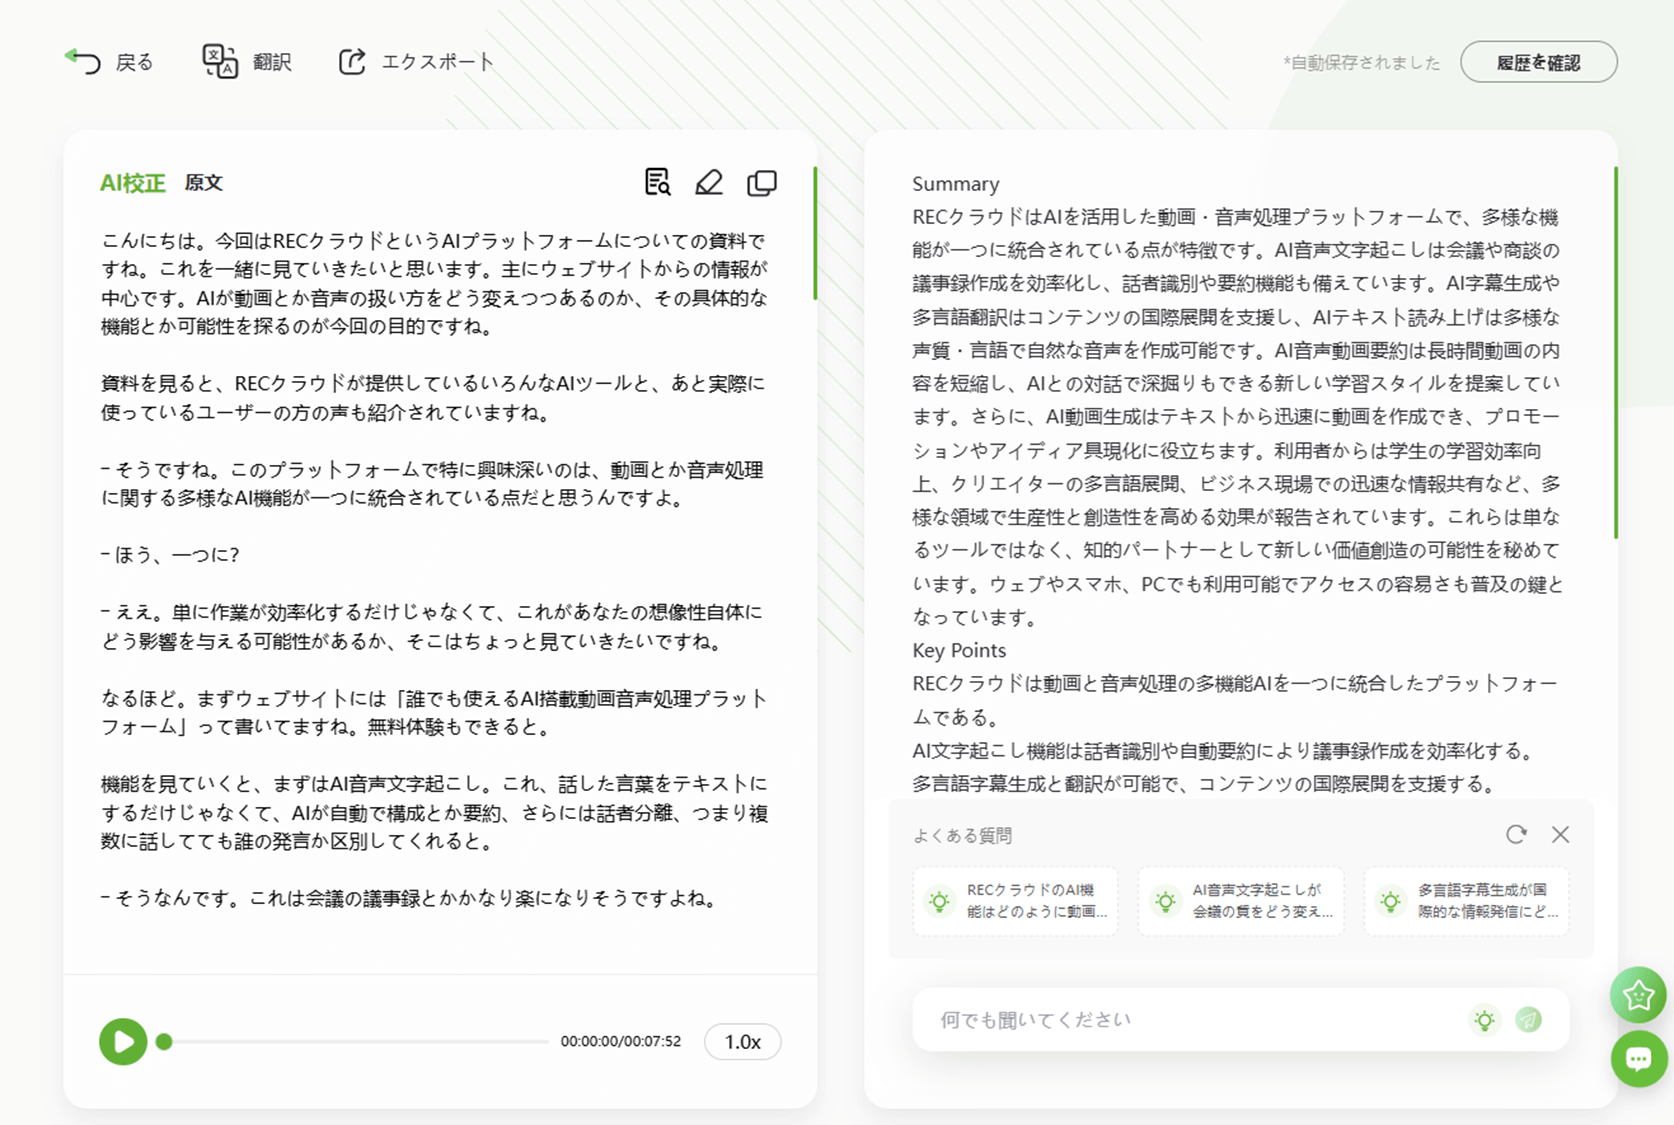Click the よくある質問 label
1674x1125 pixels.
coord(962,835)
